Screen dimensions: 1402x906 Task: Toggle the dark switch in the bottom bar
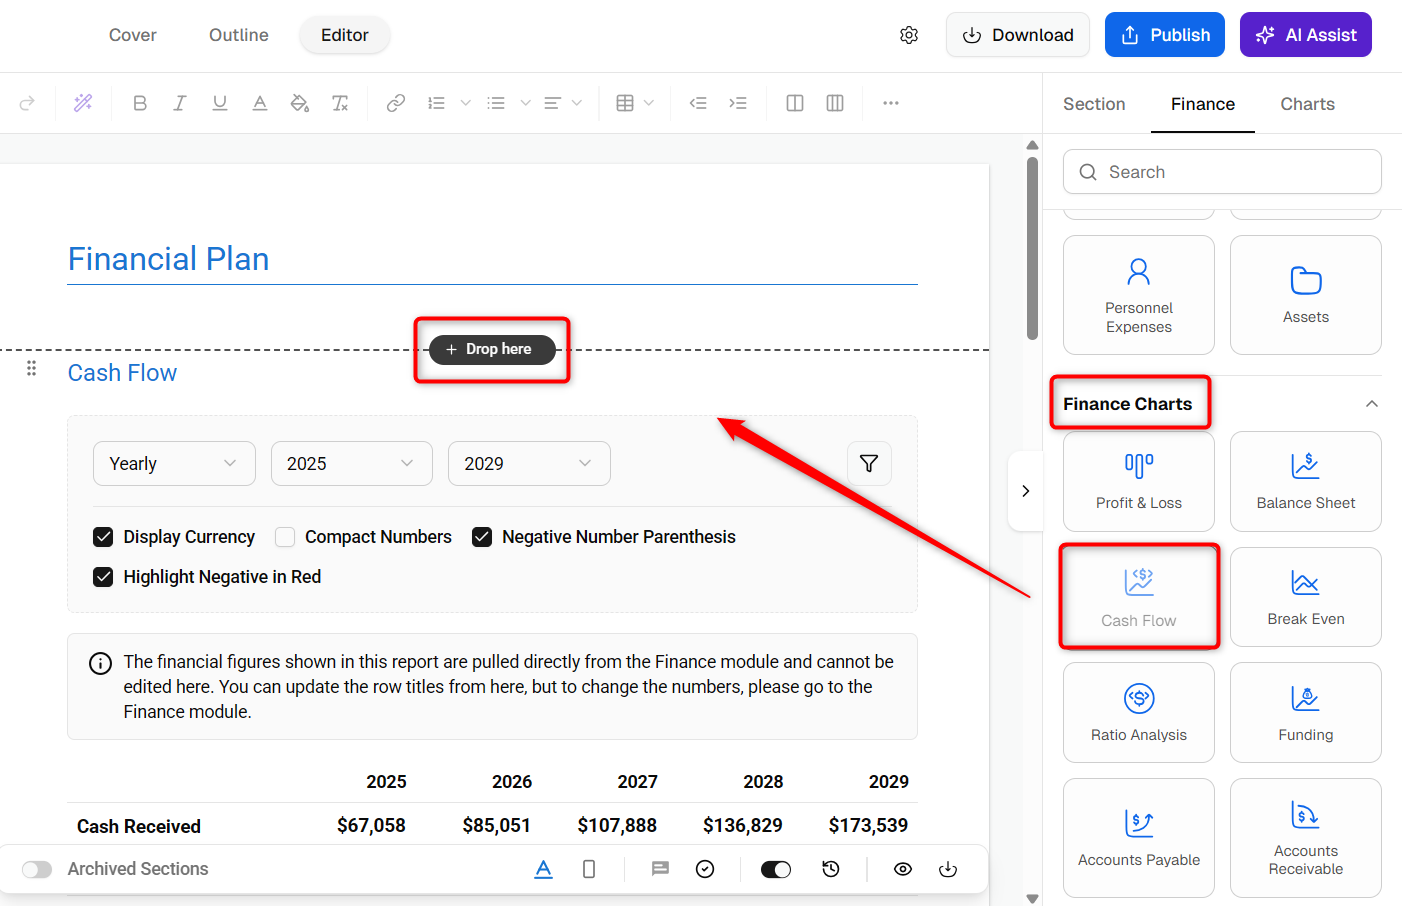tap(776, 869)
